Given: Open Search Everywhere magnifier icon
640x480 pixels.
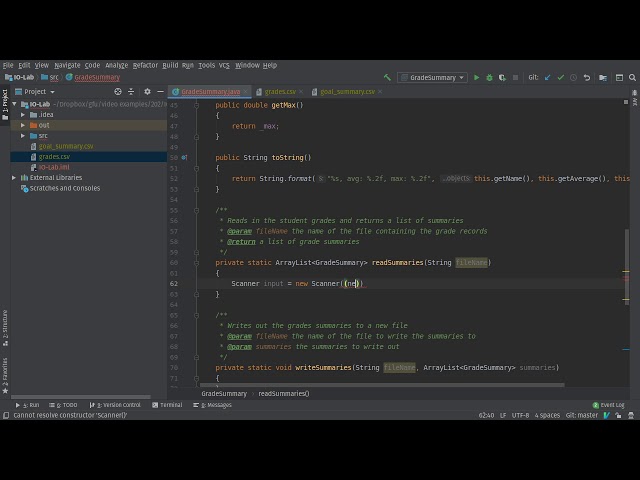Looking at the screenshot, I should (x=632, y=77).
